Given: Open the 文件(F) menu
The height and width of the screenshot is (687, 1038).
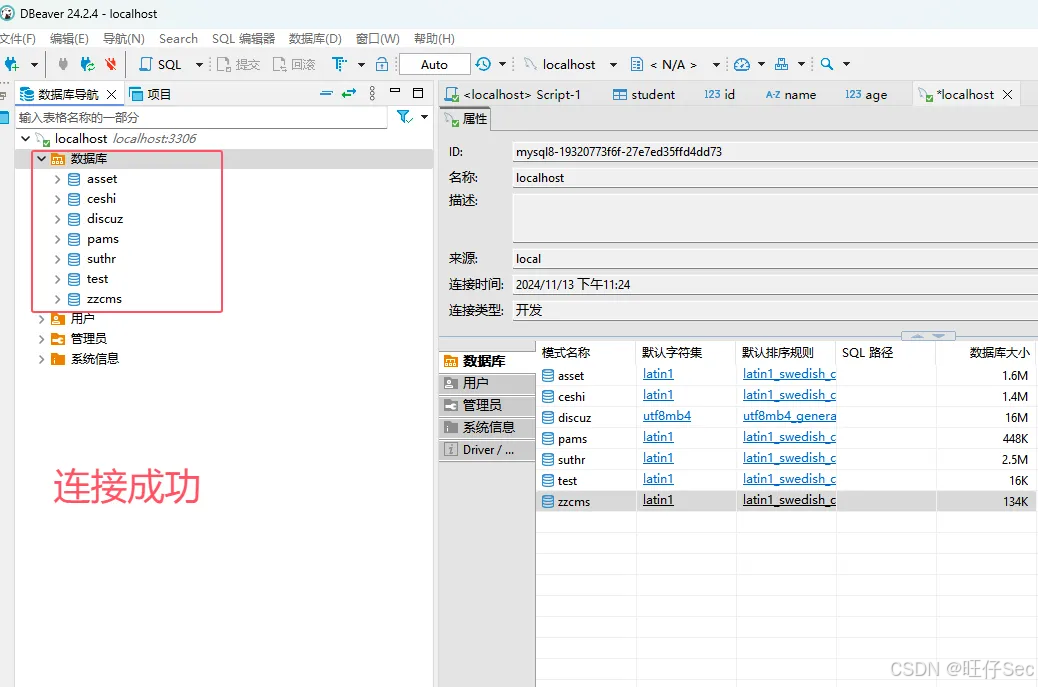Looking at the screenshot, I should [18, 38].
